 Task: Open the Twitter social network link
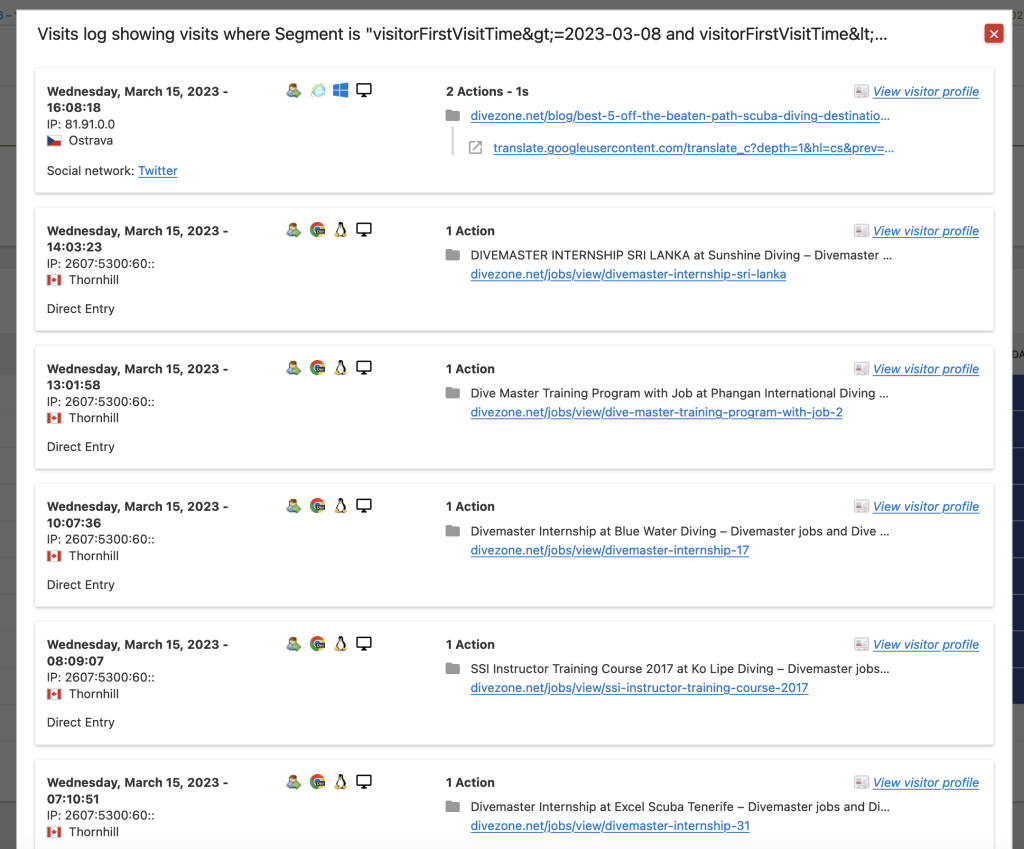(x=157, y=170)
